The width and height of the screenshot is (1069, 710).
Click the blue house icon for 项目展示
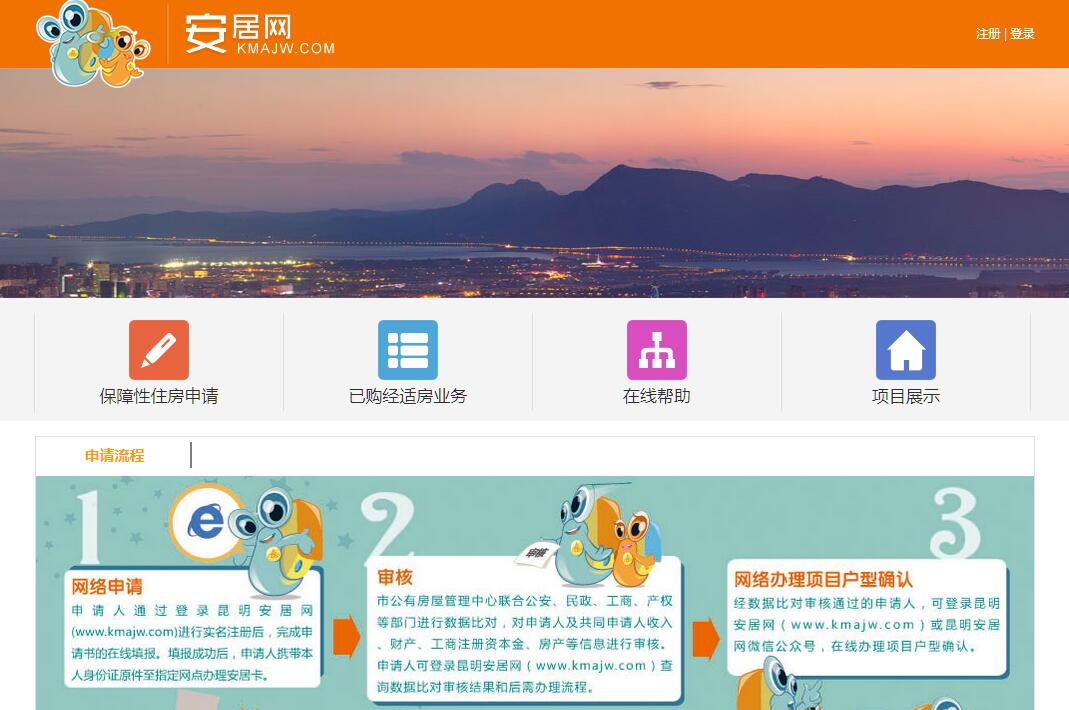905,350
